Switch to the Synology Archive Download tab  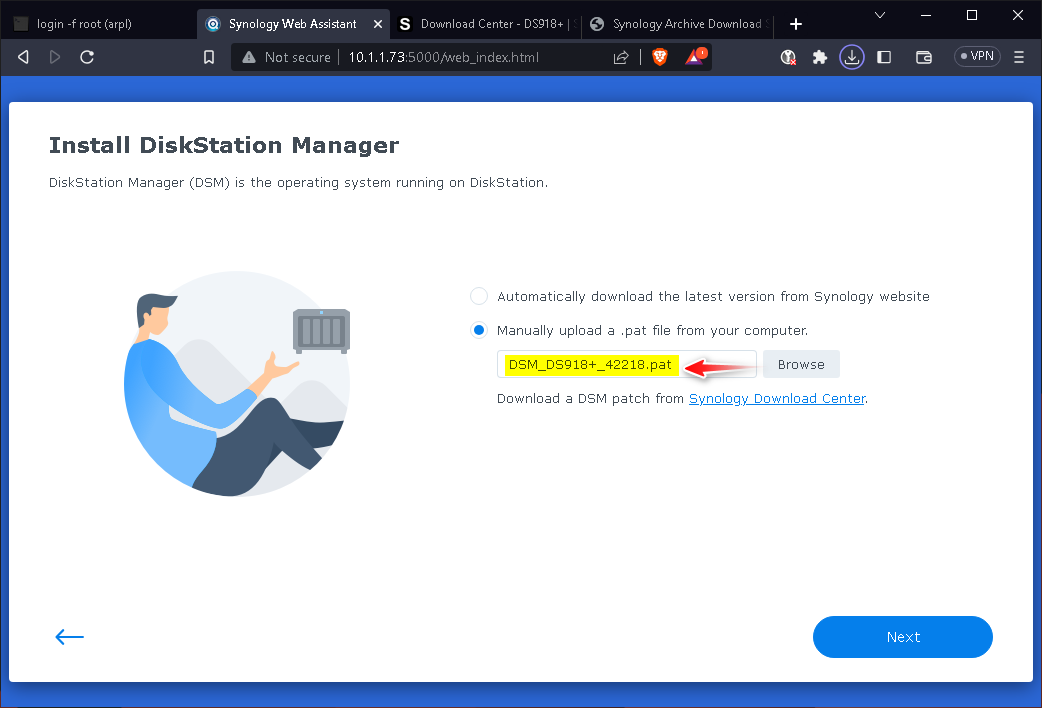pos(676,24)
